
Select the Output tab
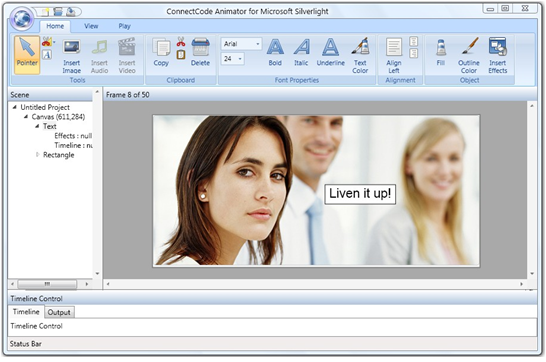(x=59, y=312)
